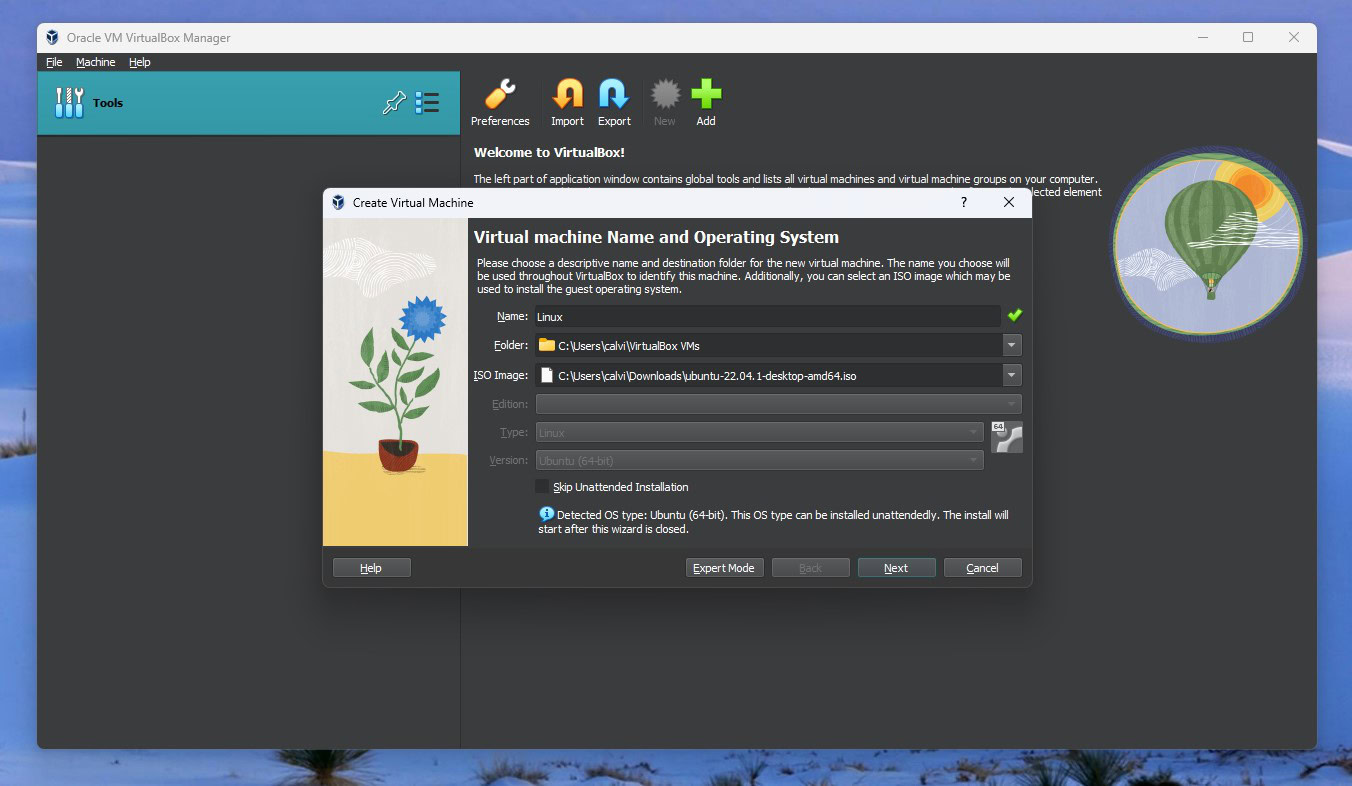Click the Folder path text field
This screenshot has height=786, width=1352.
(x=769, y=345)
